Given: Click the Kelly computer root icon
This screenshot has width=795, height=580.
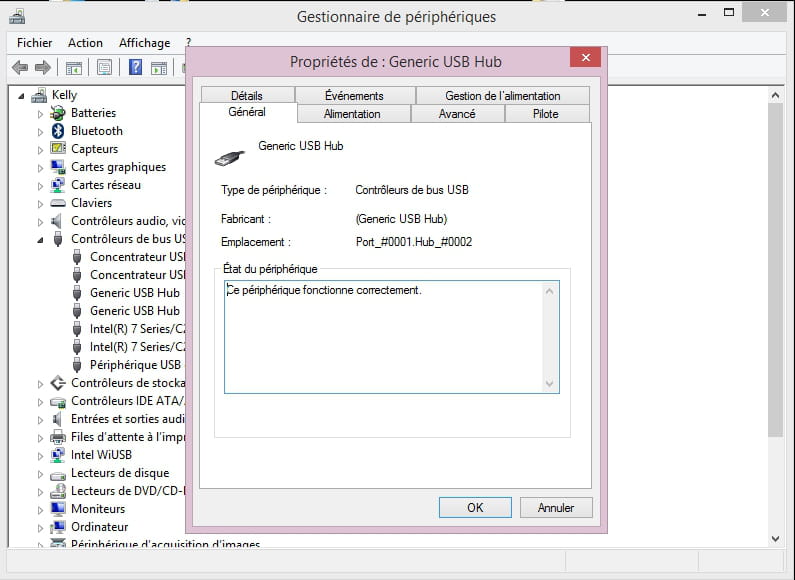Looking at the screenshot, I should coord(39,95).
